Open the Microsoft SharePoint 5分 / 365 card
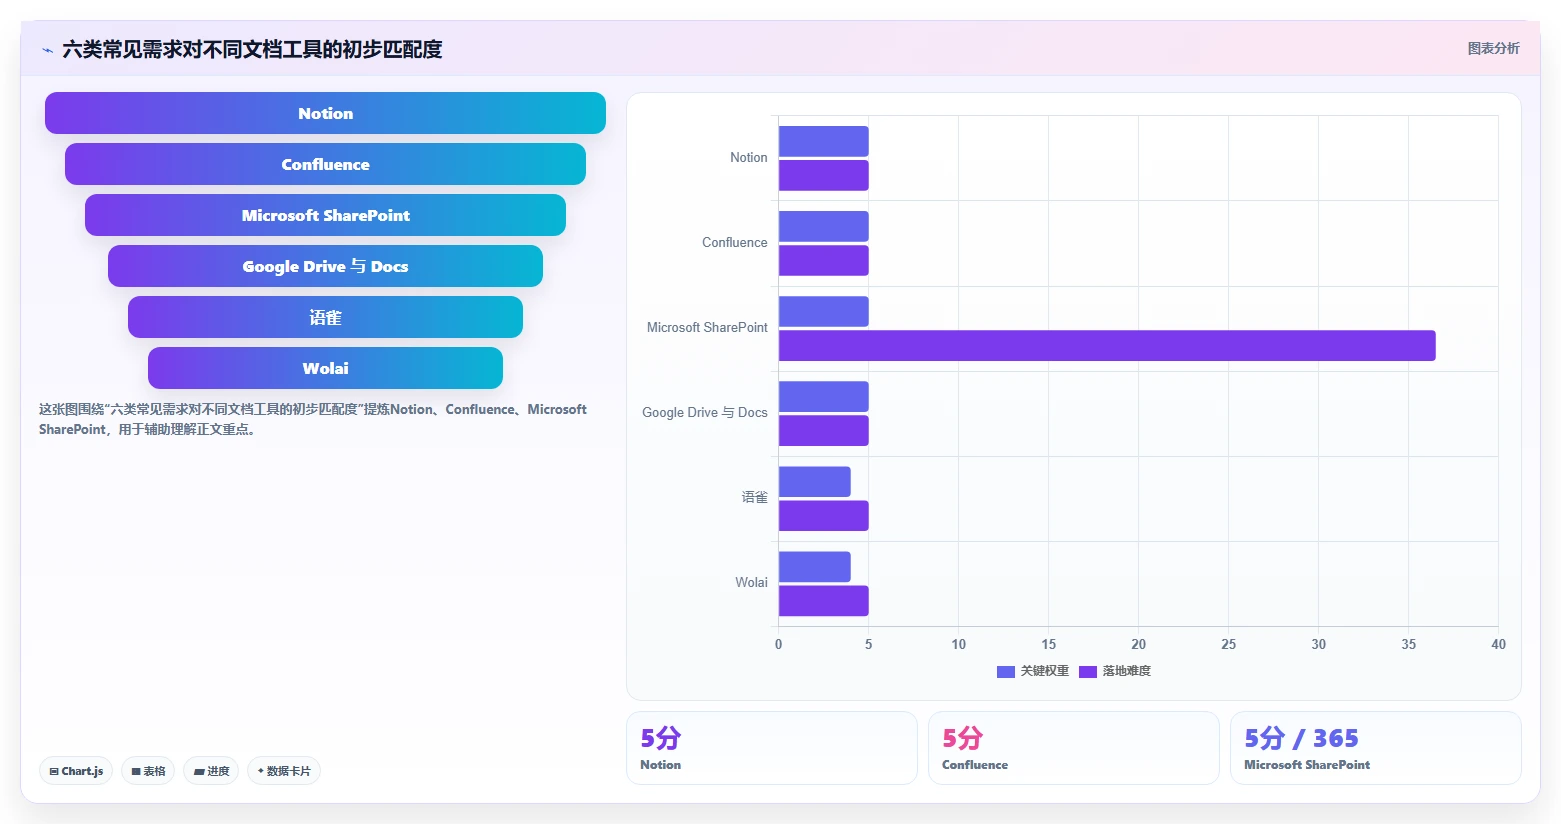The width and height of the screenshot is (1561, 824). click(x=1375, y=748)
